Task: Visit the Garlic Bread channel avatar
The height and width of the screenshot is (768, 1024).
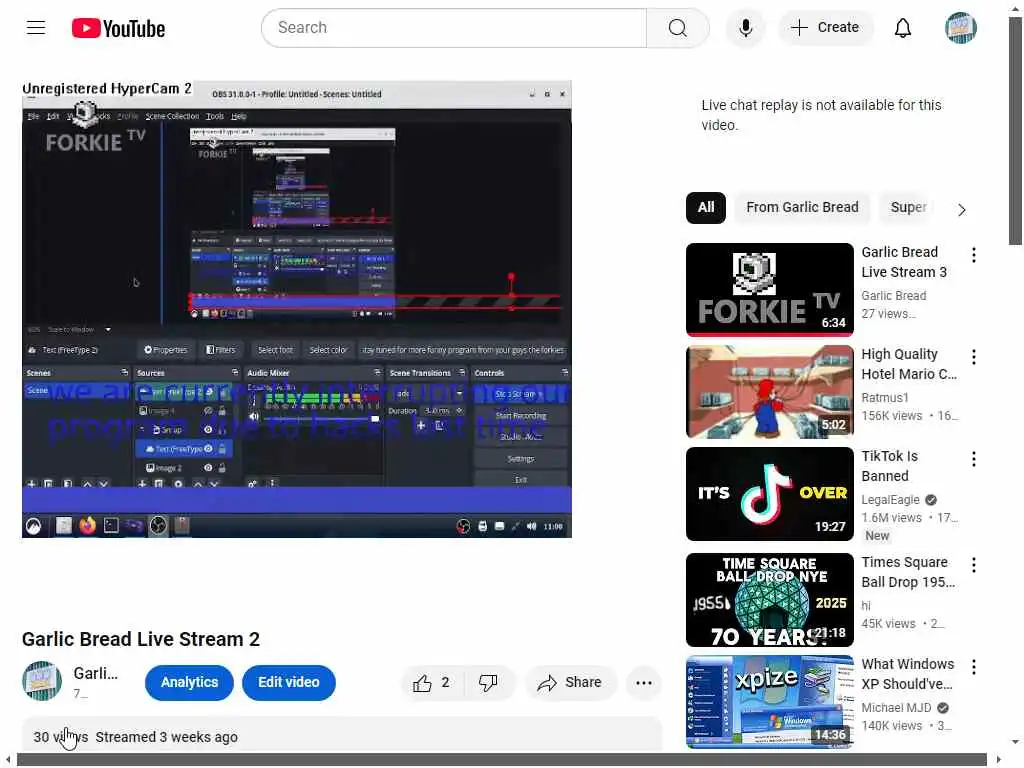Action: pyautogui.click(x=42, y=680)
